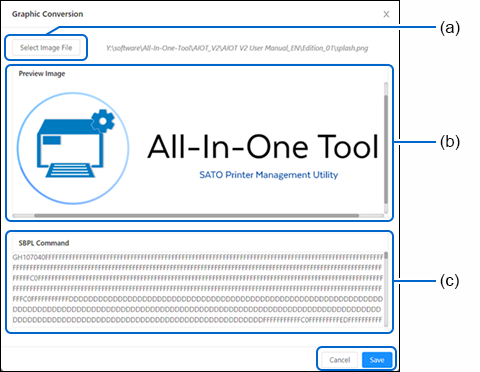Click the selected splash.png file path
480x372 pixels.
[x=237, y=48]
